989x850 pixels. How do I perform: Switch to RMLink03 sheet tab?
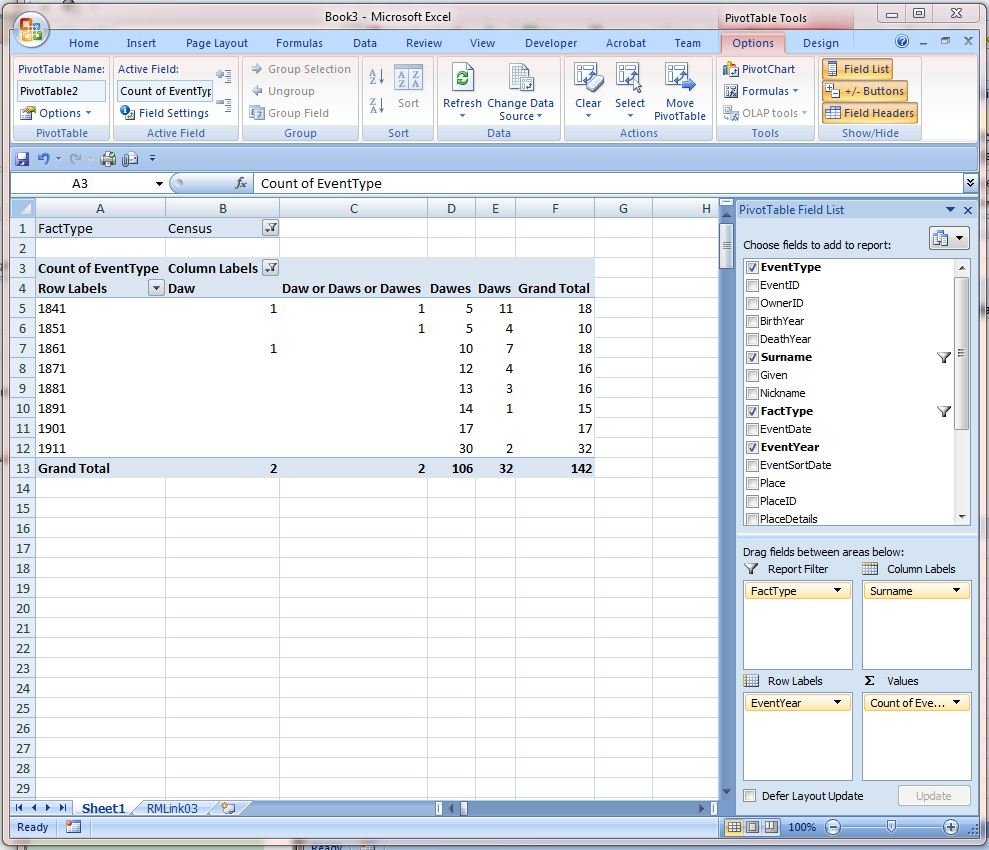pos(172,808)
